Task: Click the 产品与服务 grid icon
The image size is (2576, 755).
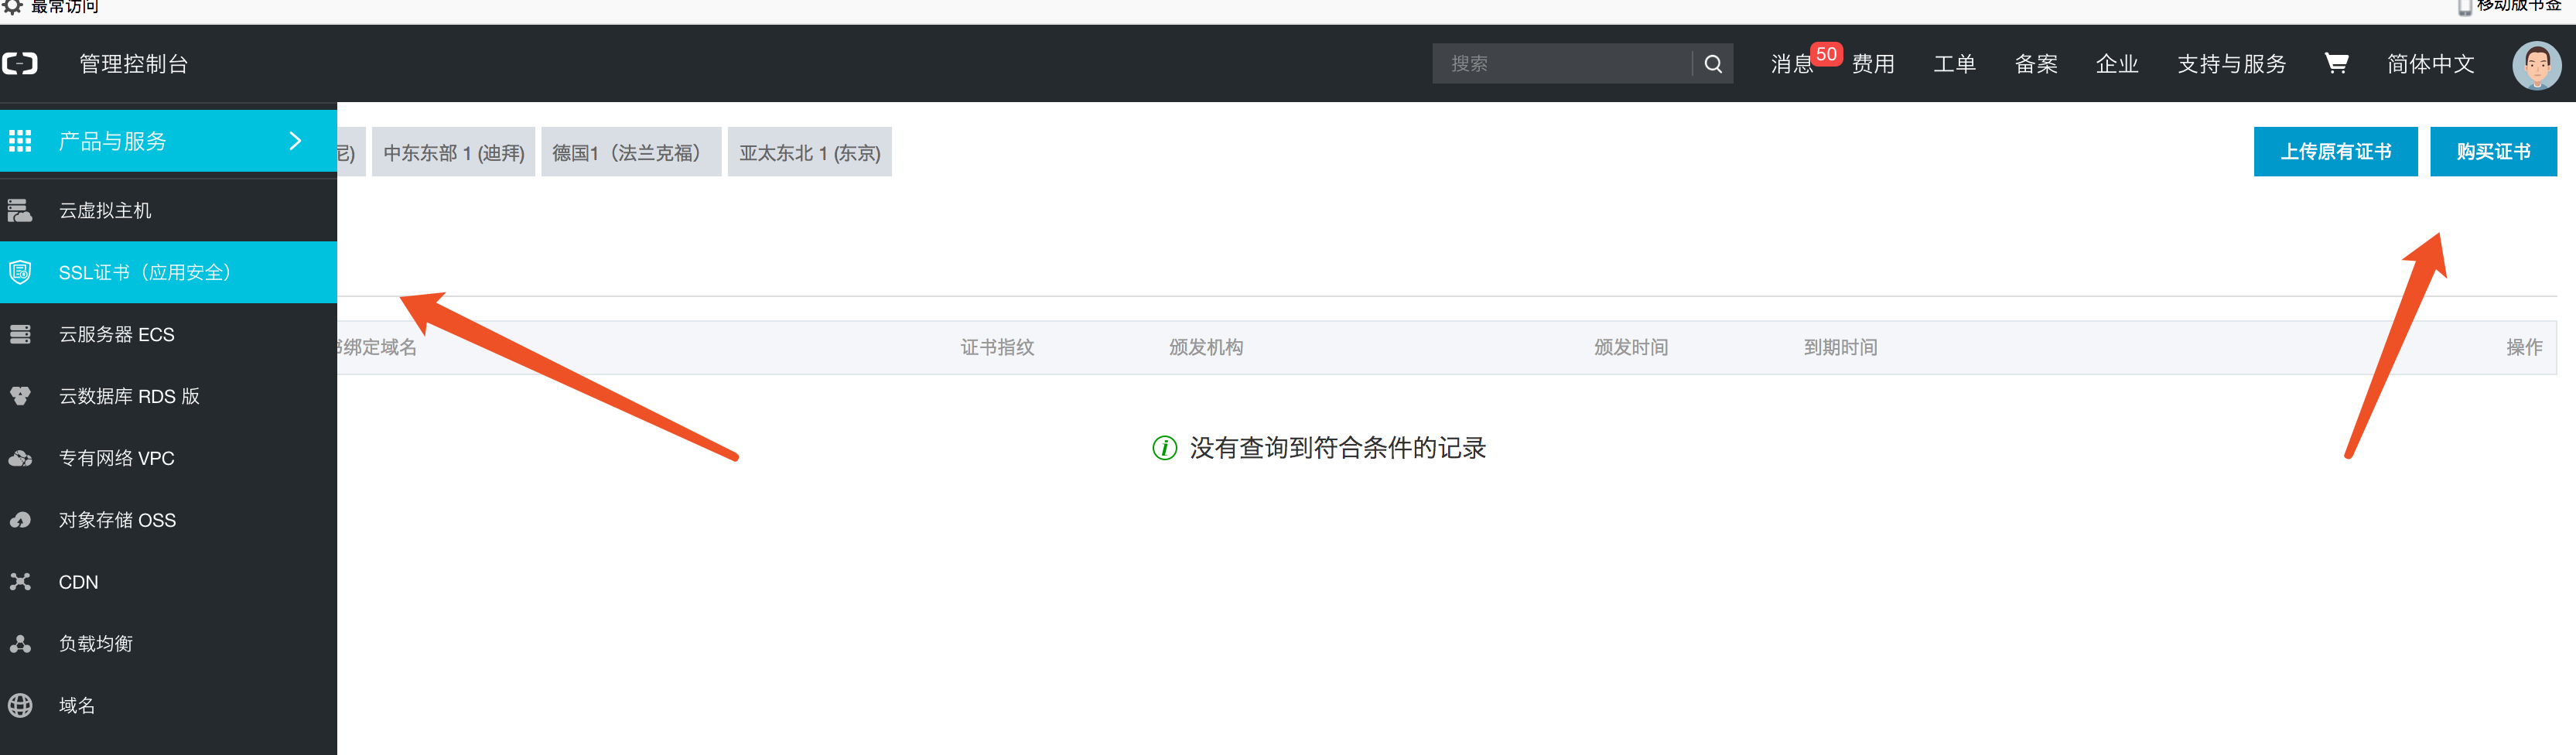Action: click(x=20, y=141)
